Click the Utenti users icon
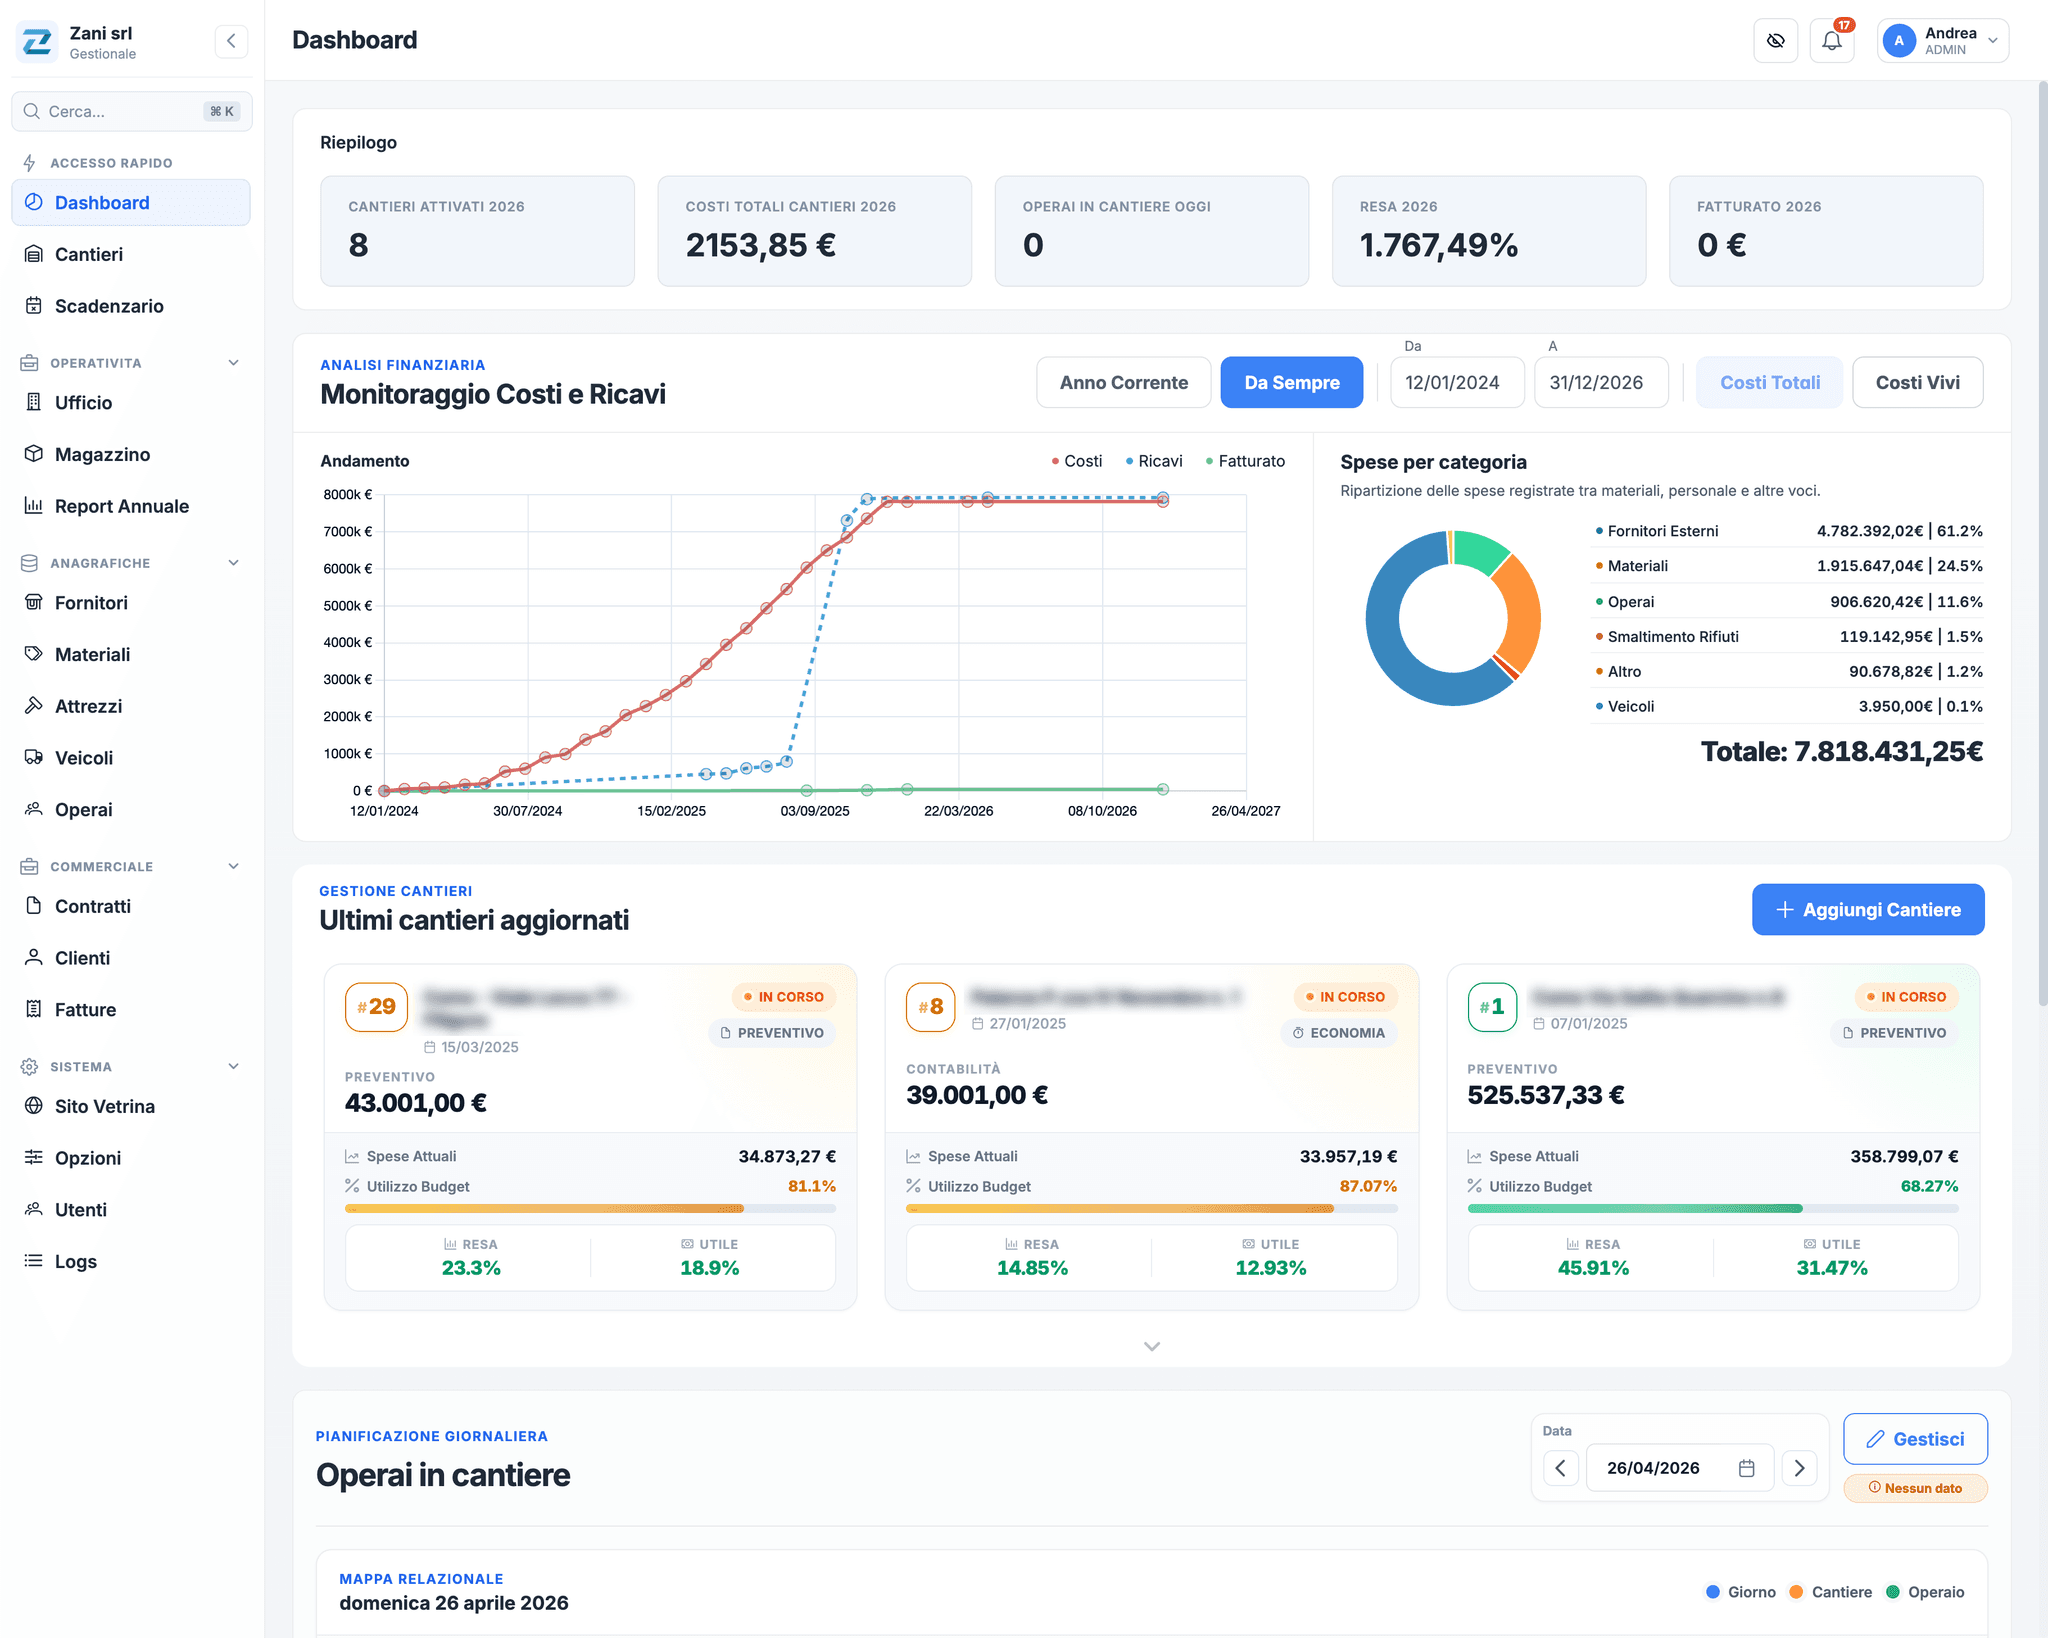Image resolution: width=2048 pixels, height=1638 pixels. [34, 1209]
